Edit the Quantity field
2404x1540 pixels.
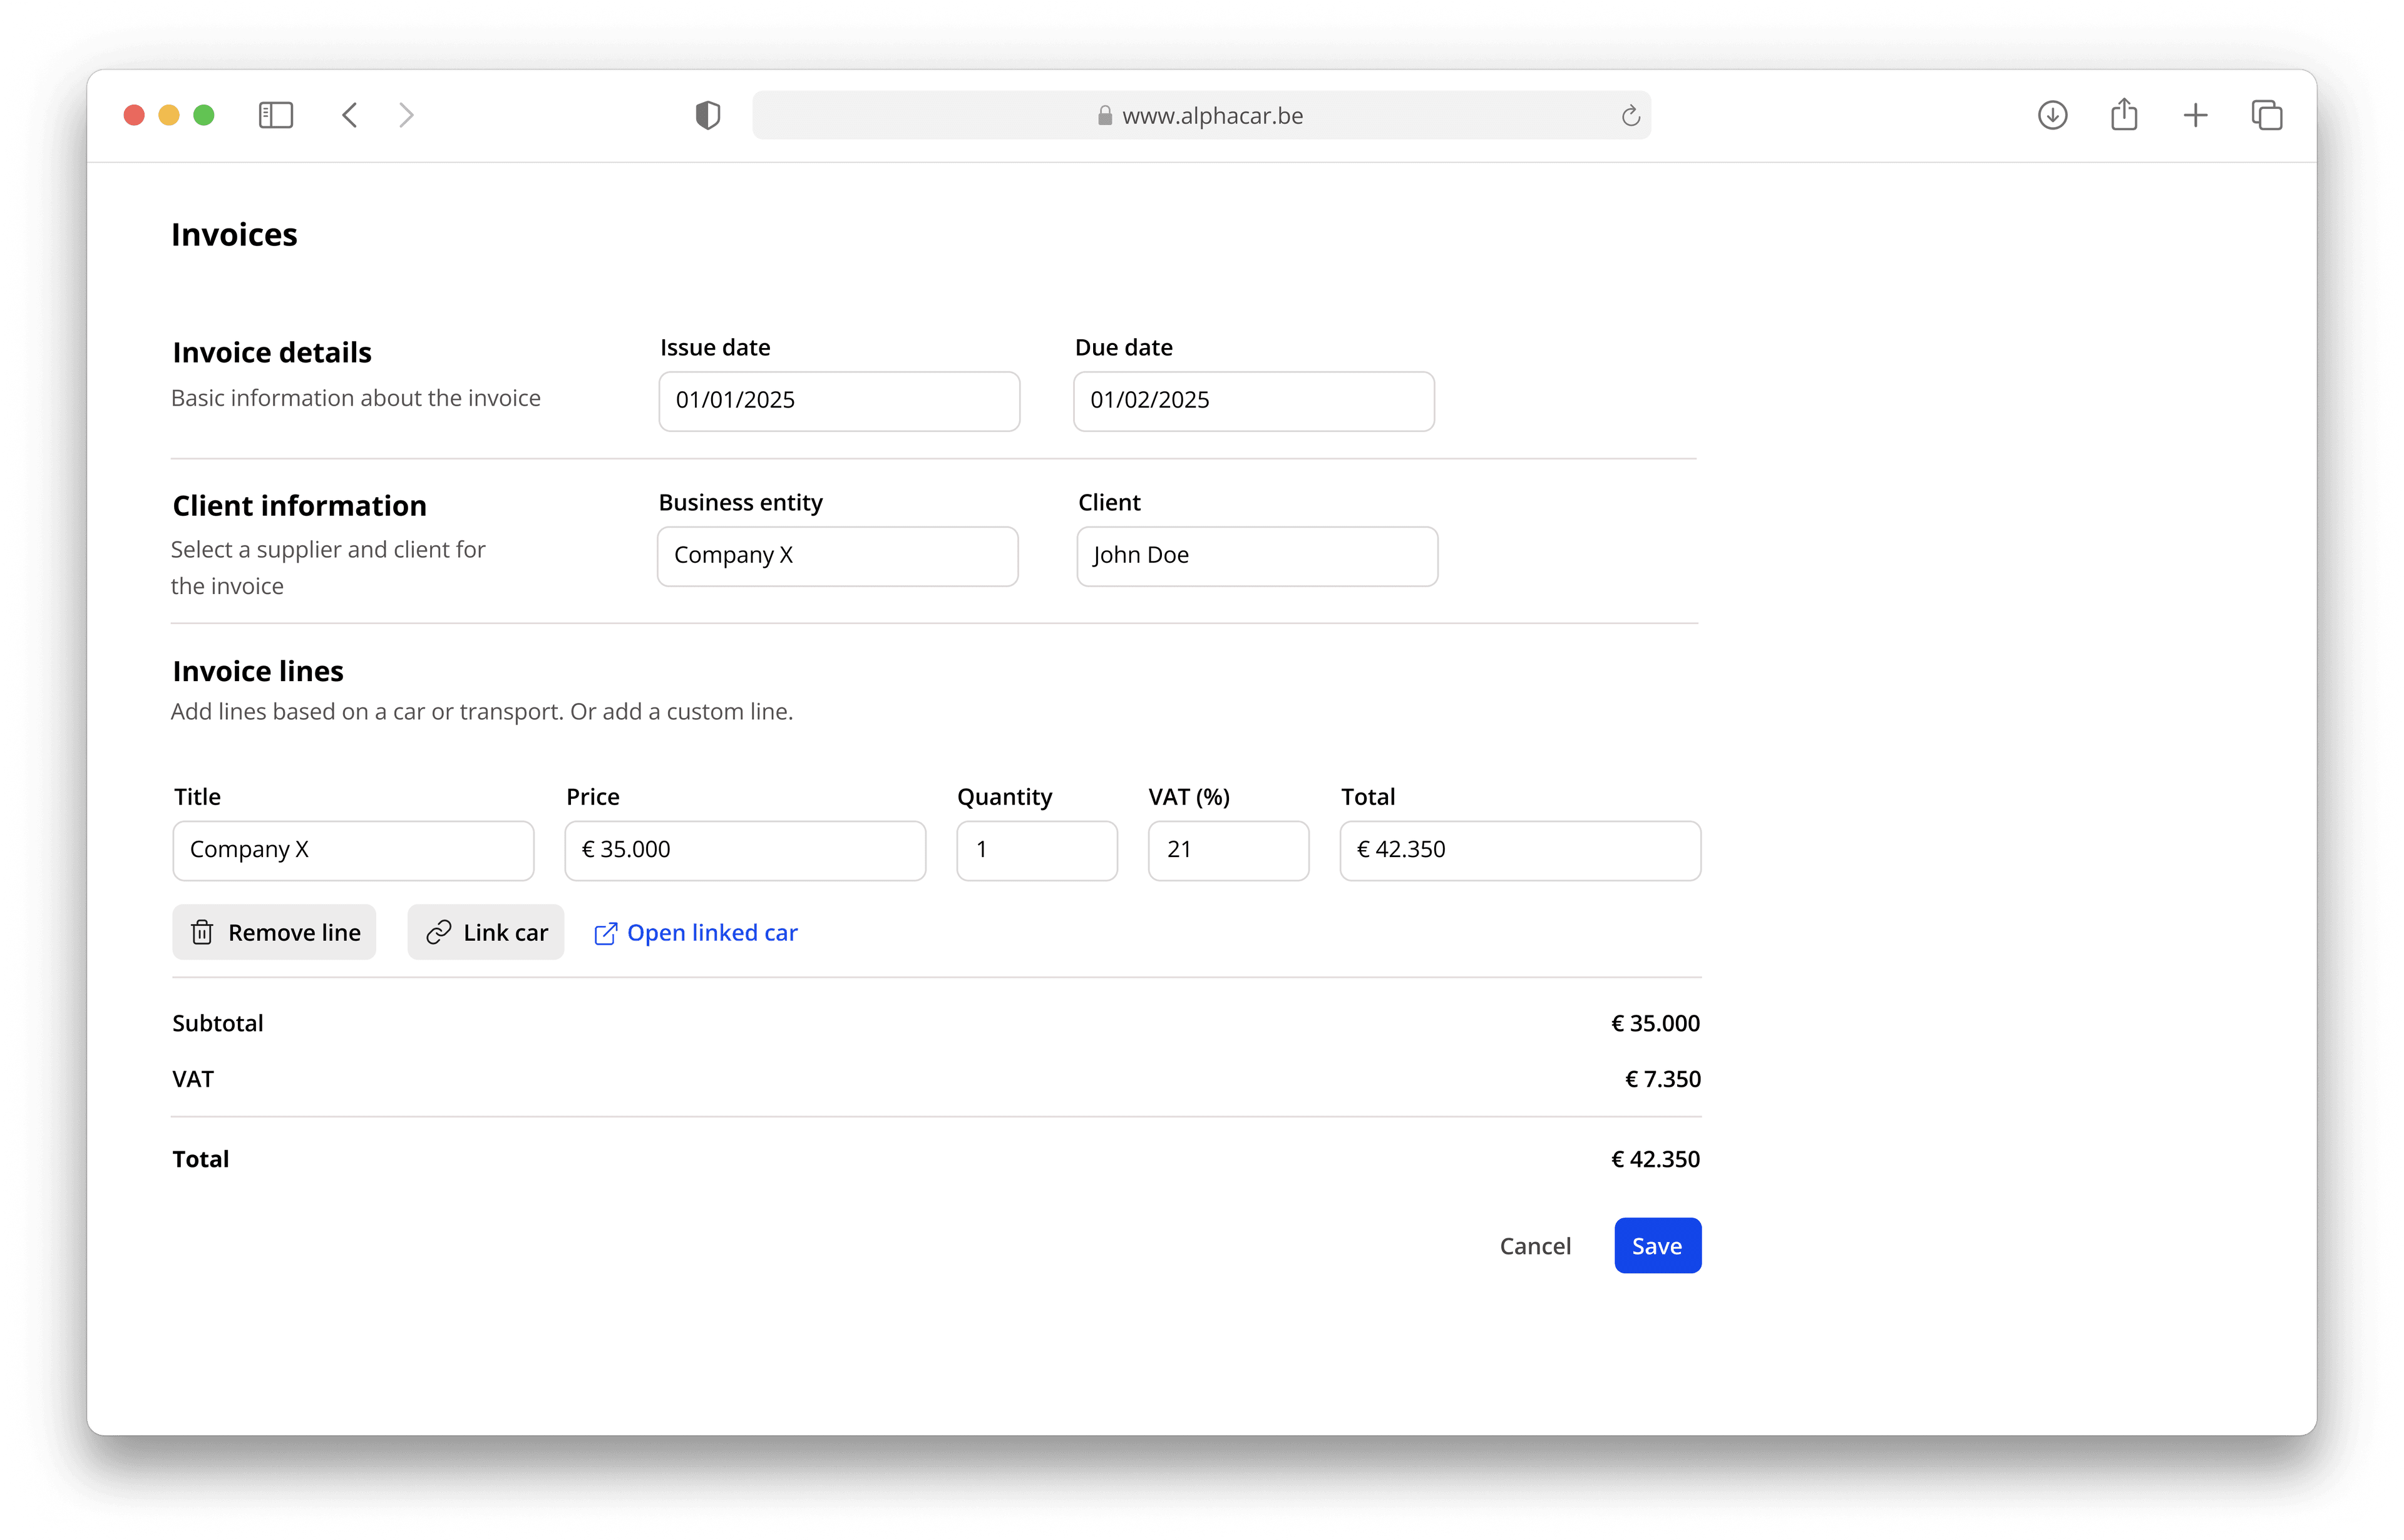coord(1037,850)
